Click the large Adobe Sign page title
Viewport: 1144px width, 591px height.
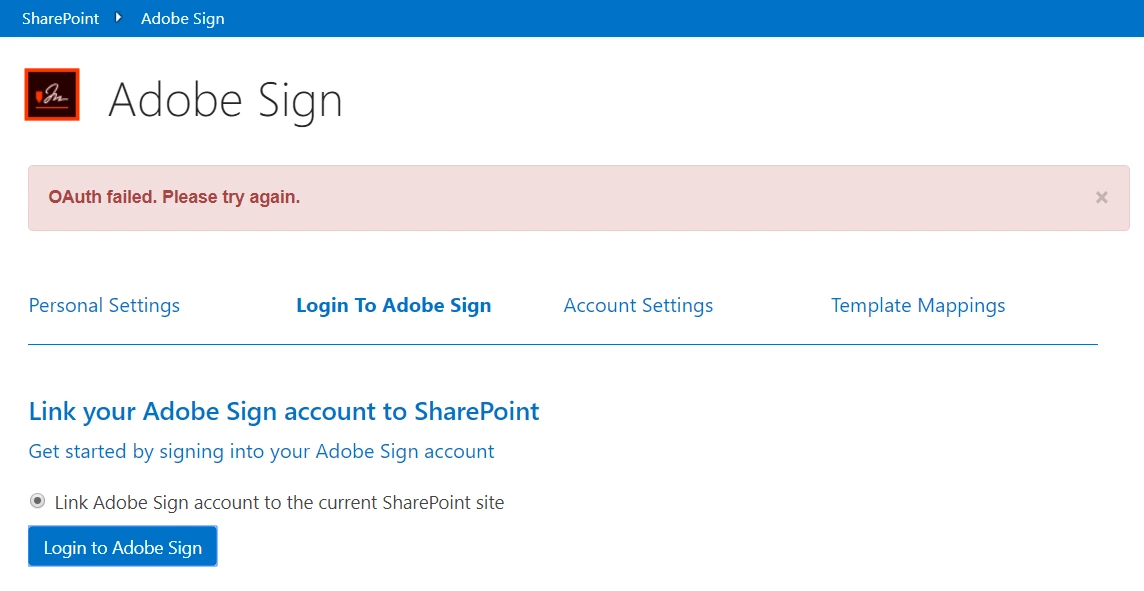(225, 100)
